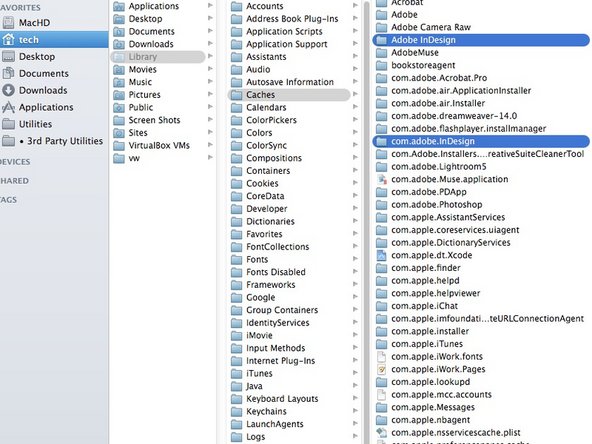Click the com.apple.mcc.accounts document icon
The width and height of the screenshot is (592, 444).
[x=382, y=395]
